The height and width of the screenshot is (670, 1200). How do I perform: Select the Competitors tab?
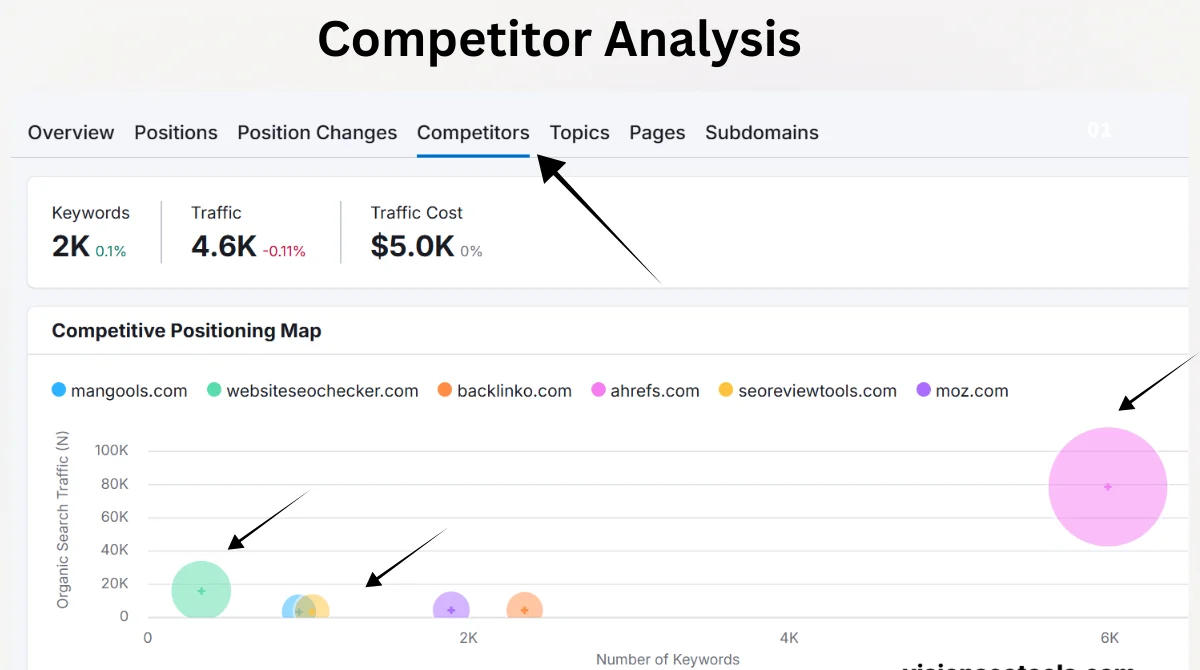click(473, 132)
